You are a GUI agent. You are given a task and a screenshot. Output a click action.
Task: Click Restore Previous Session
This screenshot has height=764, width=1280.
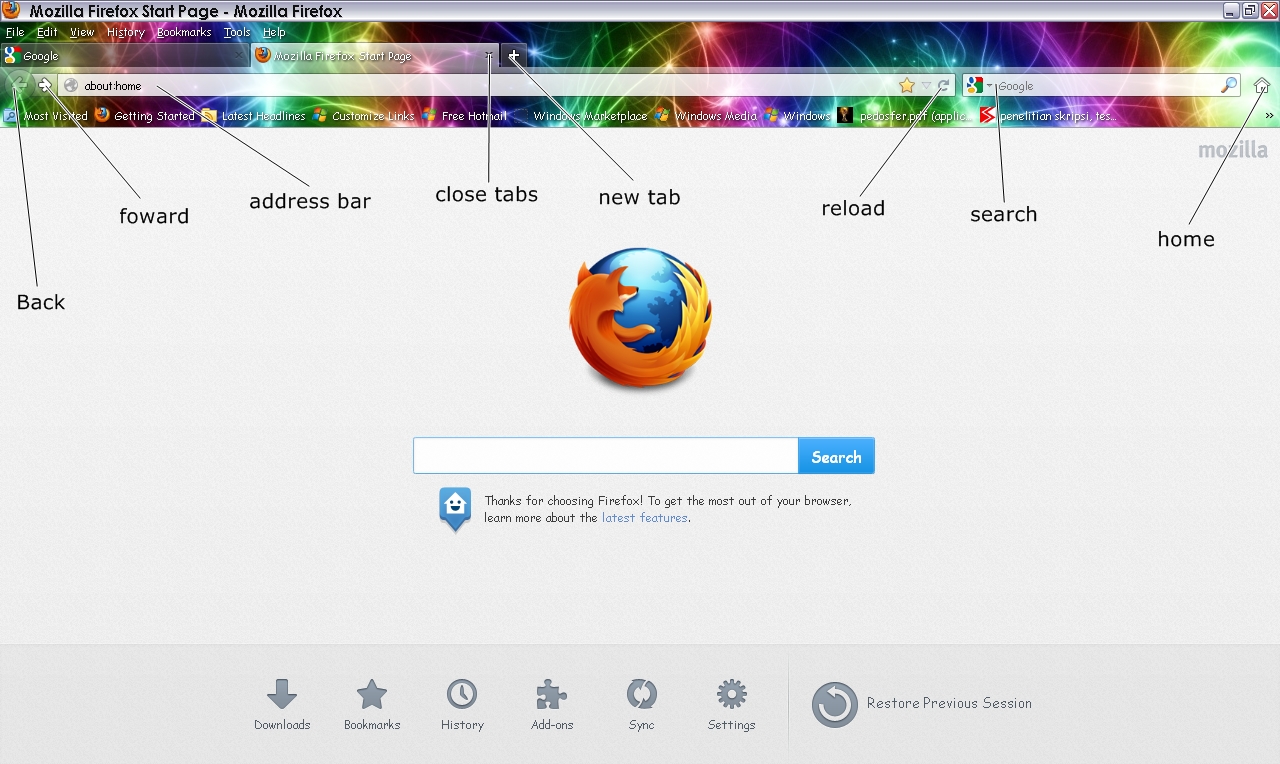(948, 702)
